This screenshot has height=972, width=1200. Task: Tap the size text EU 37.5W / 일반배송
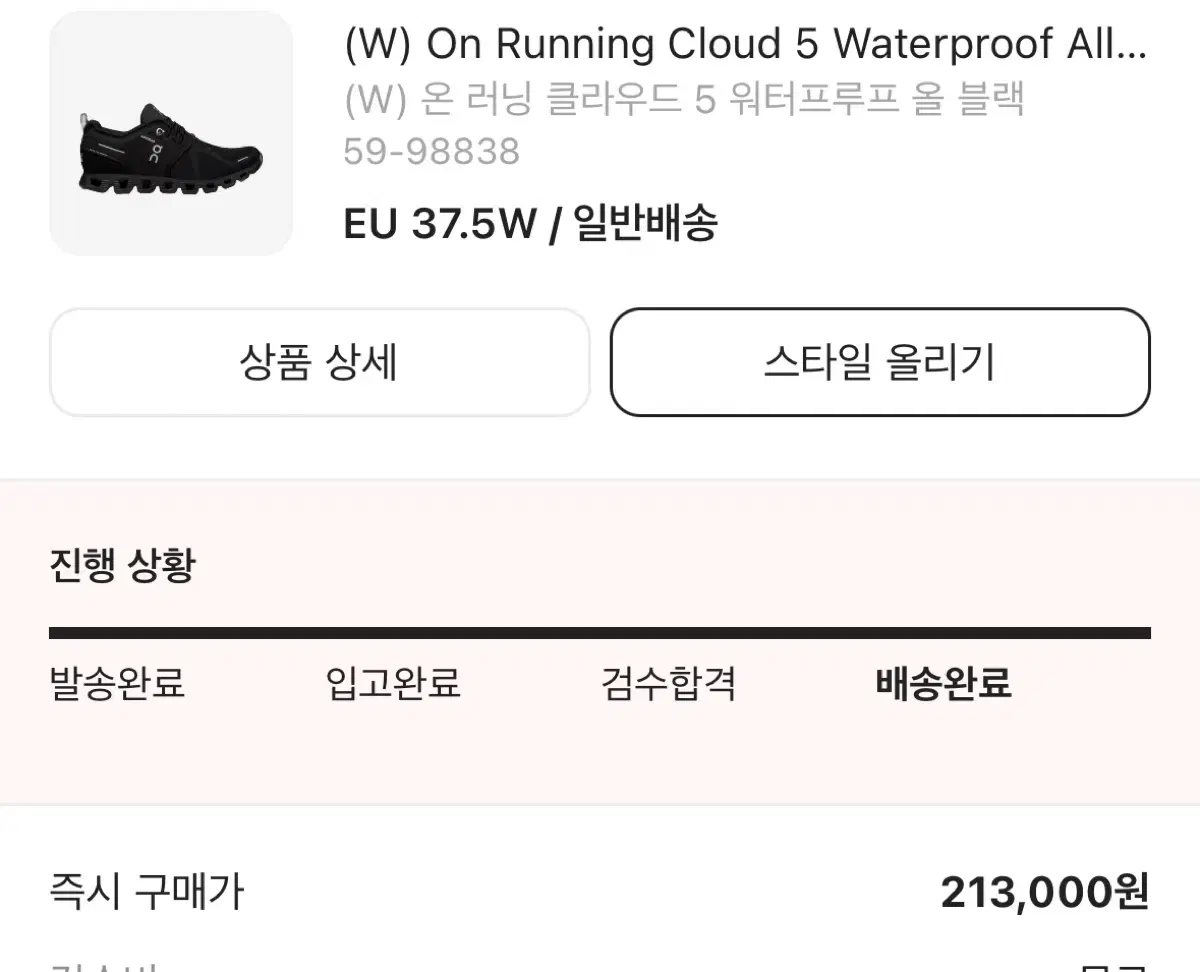pos(530,224)
